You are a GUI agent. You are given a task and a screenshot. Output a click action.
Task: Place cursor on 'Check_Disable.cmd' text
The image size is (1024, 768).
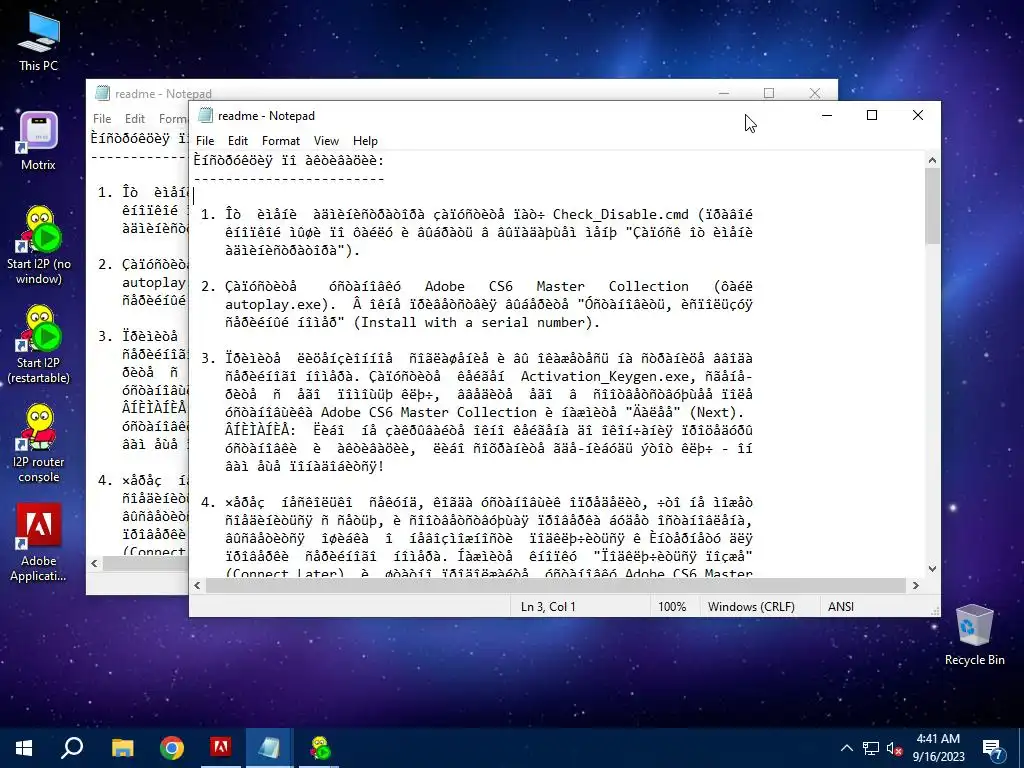click(620, 215)
